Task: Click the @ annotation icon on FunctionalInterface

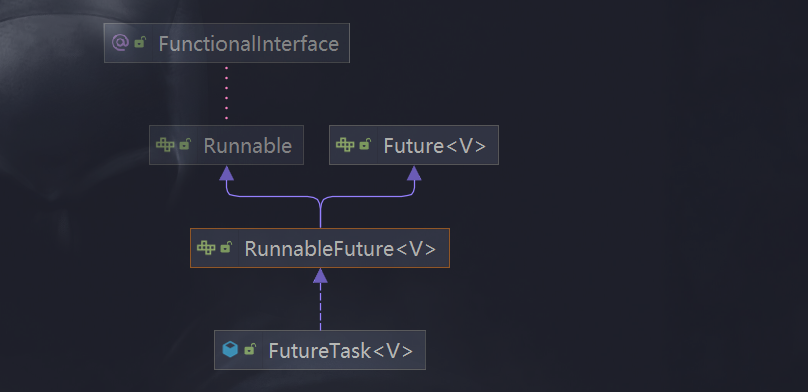Action: point(120,43)
